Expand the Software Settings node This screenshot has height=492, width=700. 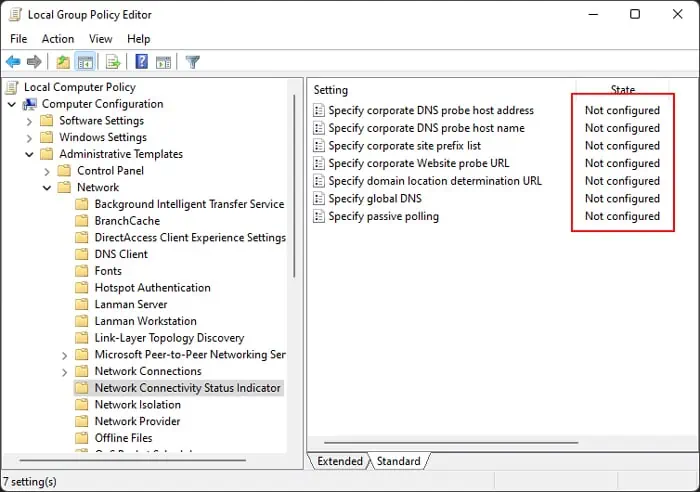(29, 121)
